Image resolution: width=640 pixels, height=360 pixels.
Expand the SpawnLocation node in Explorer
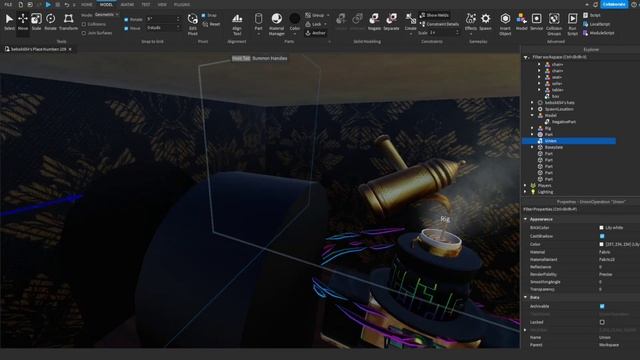(x=532, y=109)
